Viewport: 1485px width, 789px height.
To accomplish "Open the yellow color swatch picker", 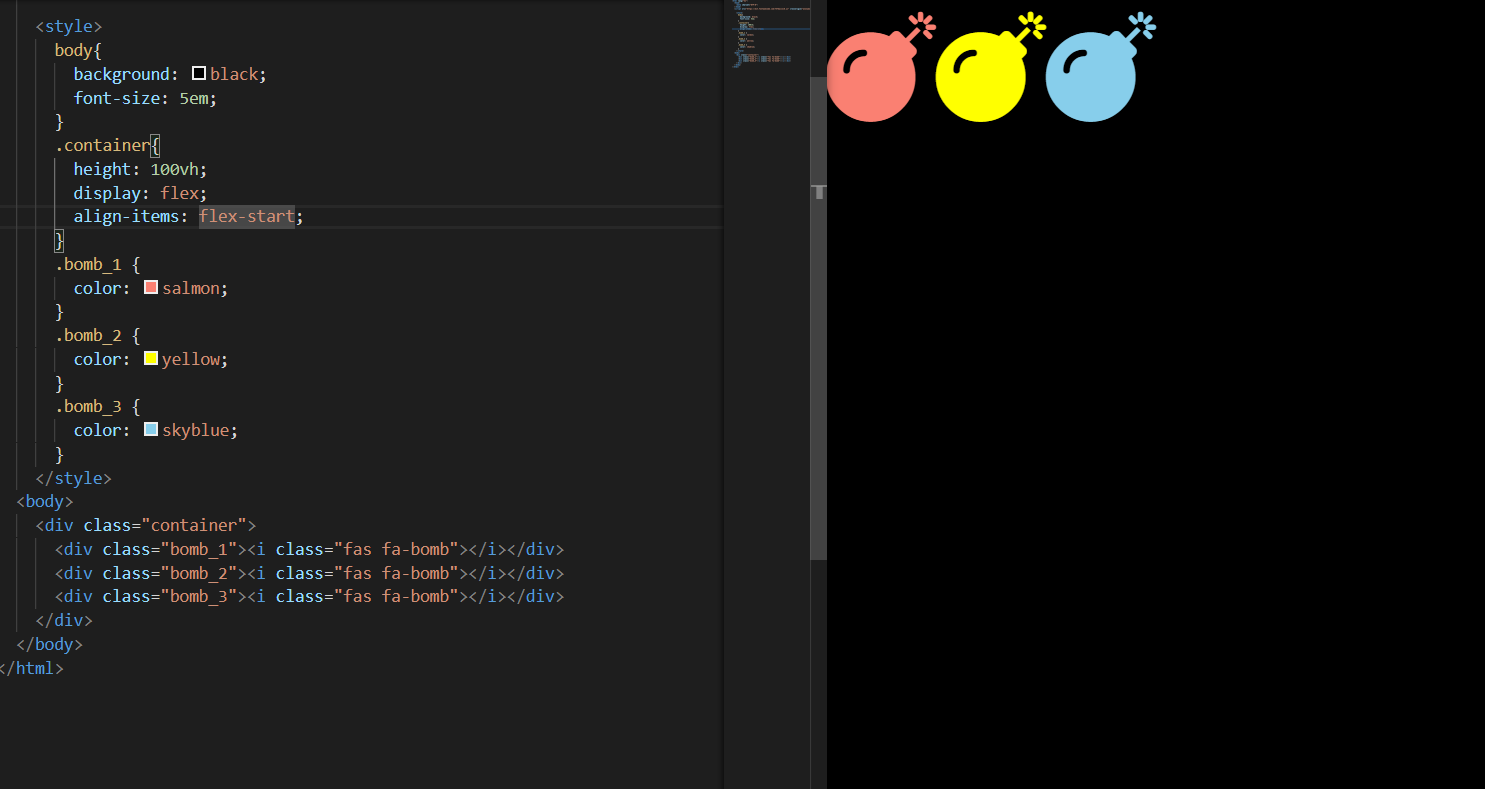I will 151,358.
